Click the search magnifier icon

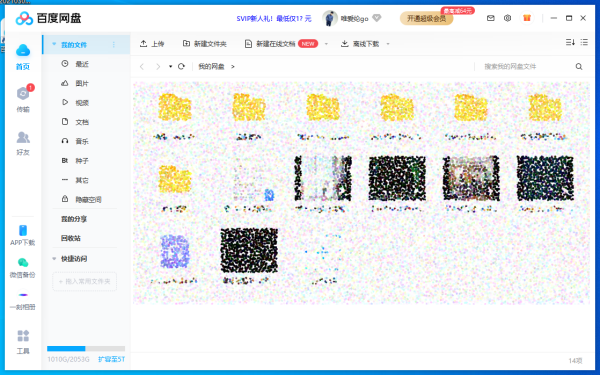579,67
